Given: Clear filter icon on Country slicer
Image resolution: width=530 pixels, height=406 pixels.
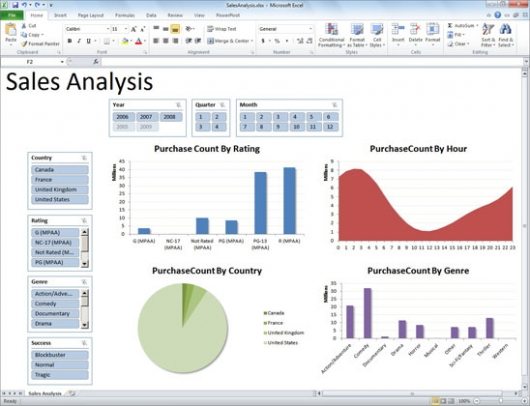Looking at the screenshot, I should click(85, 158).
